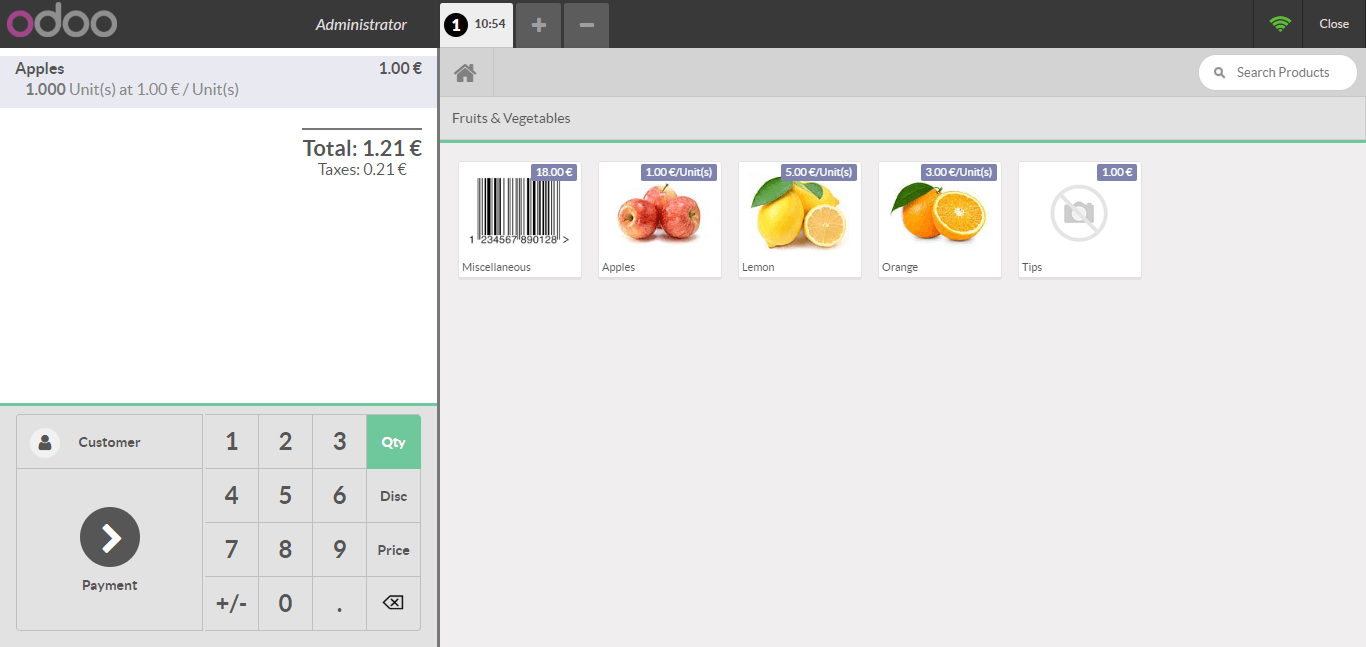The height and width of the screenshot is (647, 1366).
Task: Select the order tab showing 10:54
Action: (476, 24)
